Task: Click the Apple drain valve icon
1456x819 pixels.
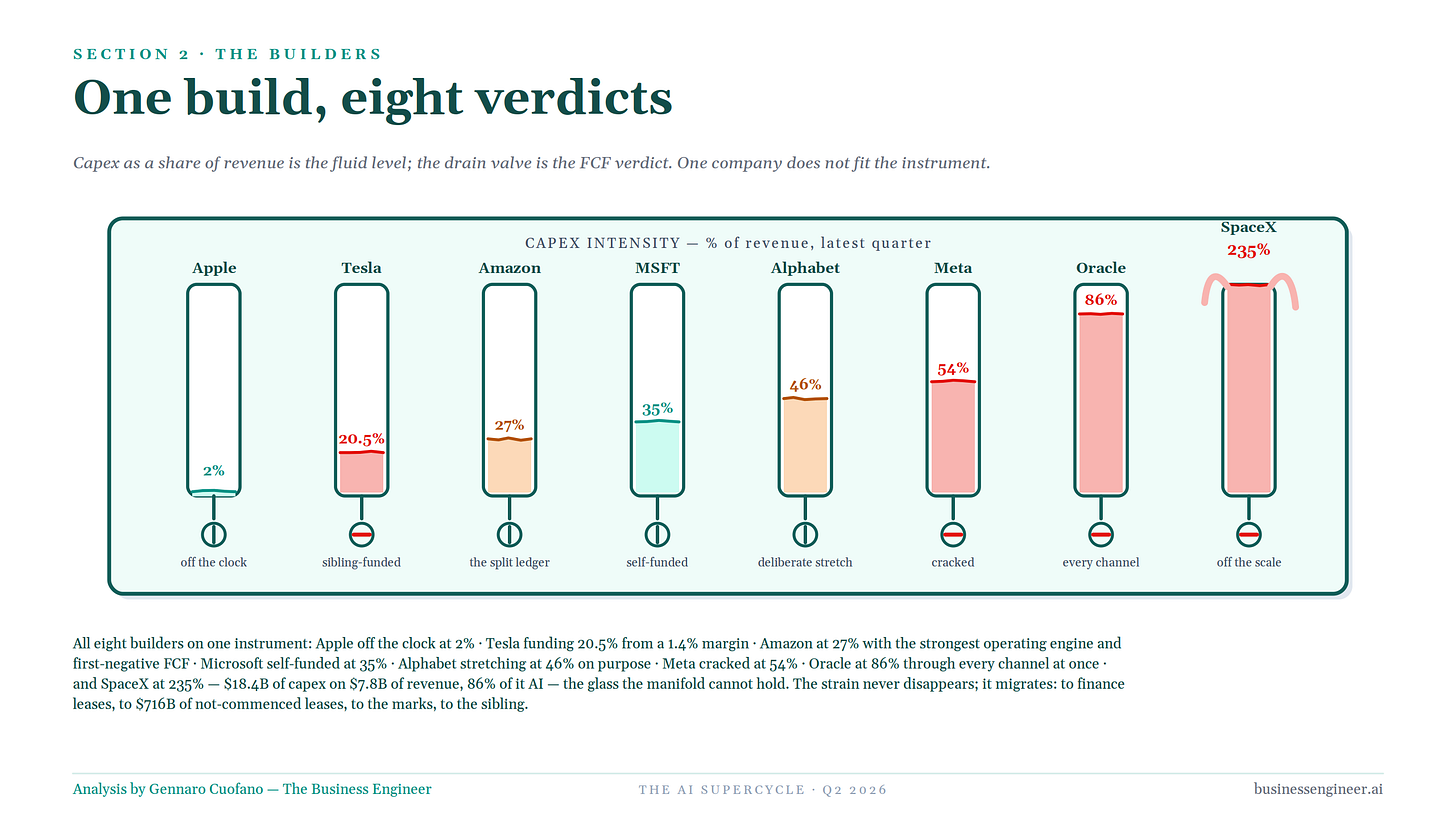Action: click(214, 534)
